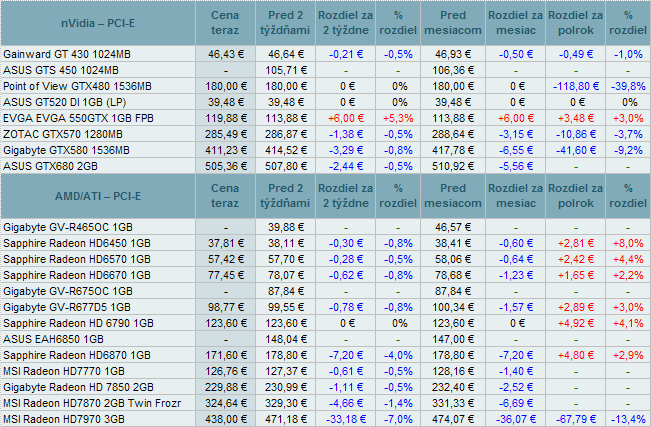Select the 87,84 € two-weeks-ago price for GV-R675OC
Screen dimensions: 651x427
pos(286,291)
